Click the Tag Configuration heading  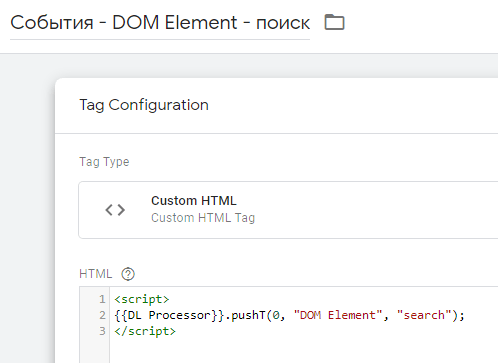click(144, 105)
